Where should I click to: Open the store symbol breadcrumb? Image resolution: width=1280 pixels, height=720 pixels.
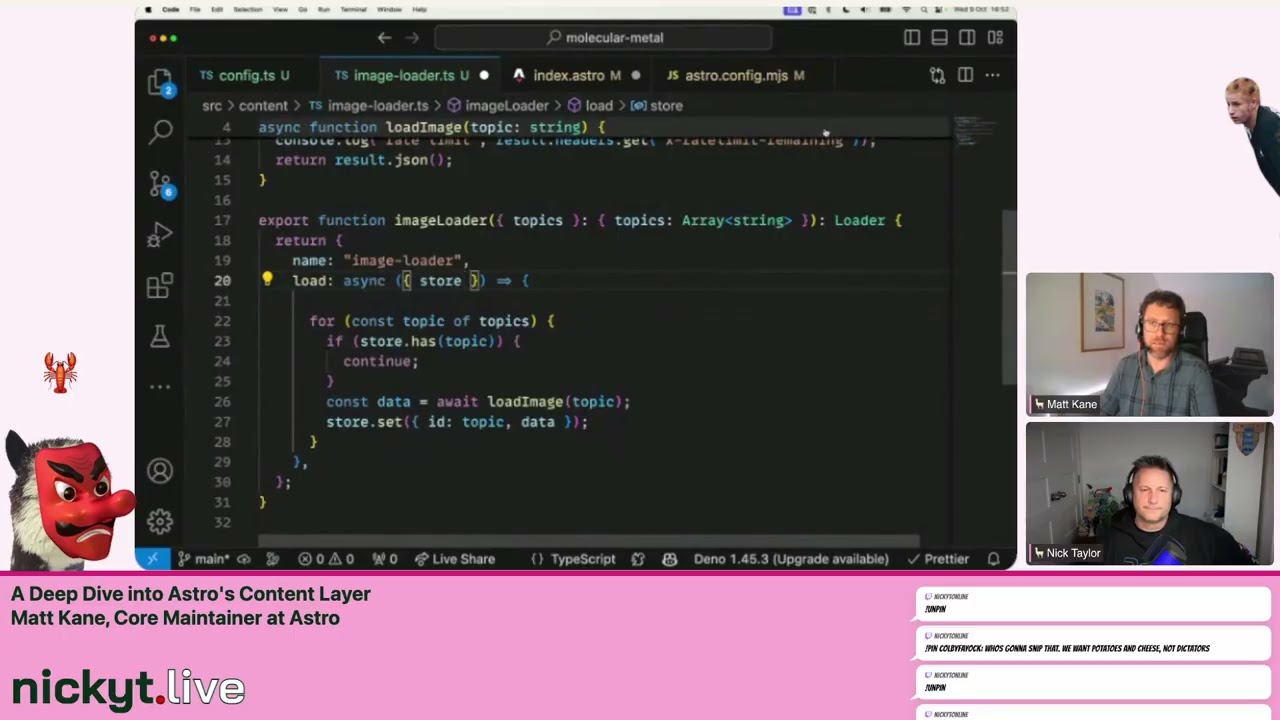click(x=657, y=105)
